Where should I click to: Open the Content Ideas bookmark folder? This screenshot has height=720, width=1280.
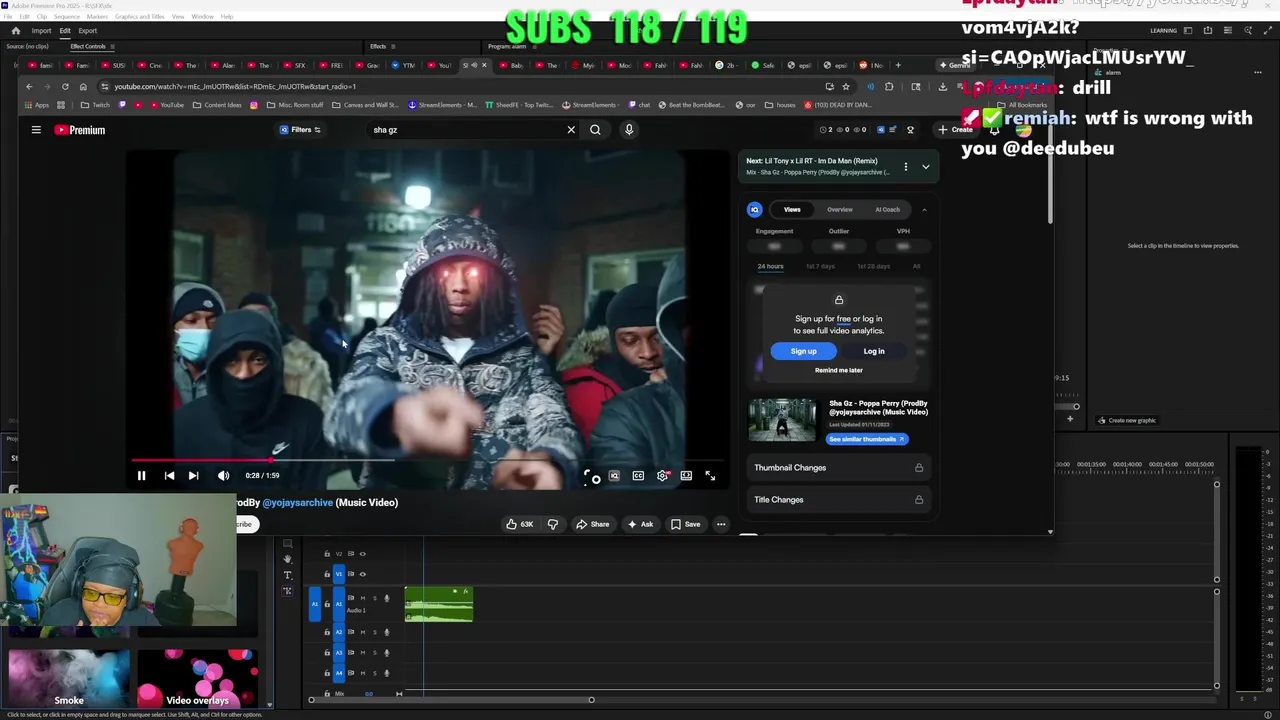pos(217,105)
